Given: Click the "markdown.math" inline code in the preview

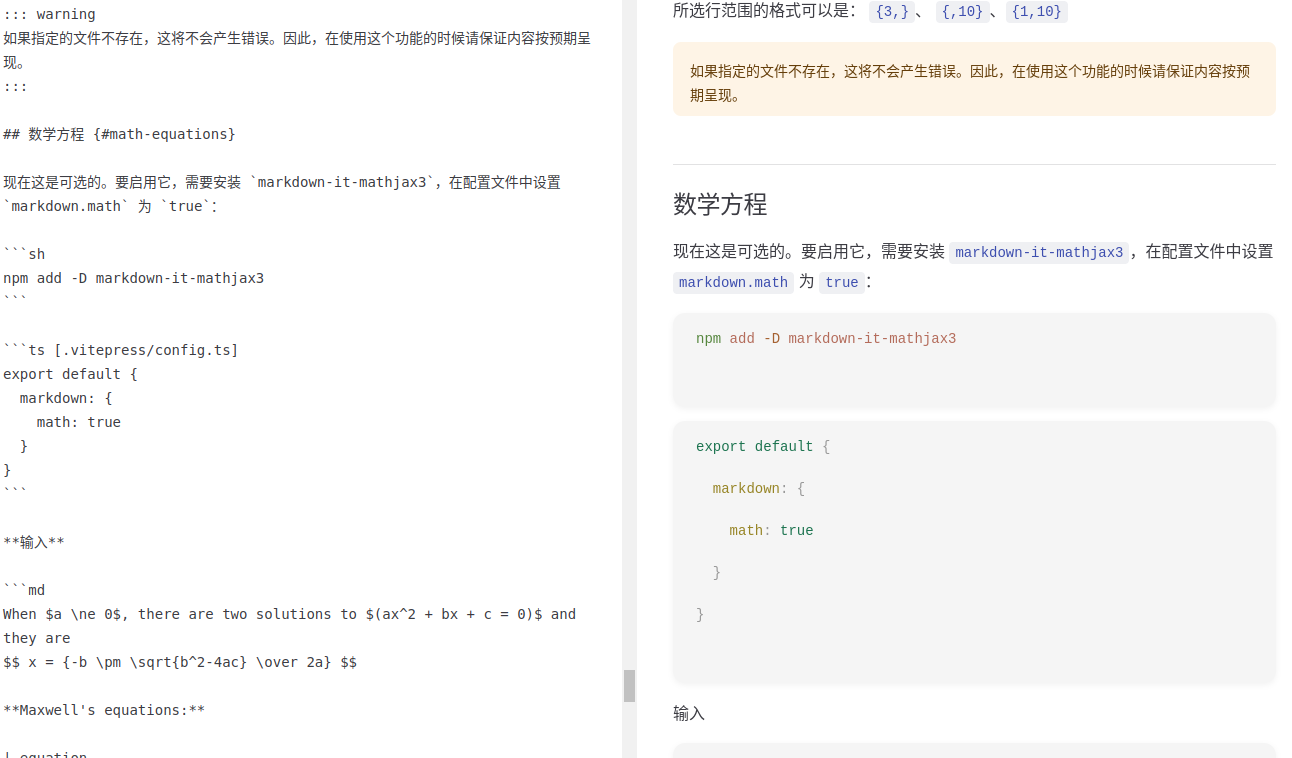Looking at the screenshot, I should coord(733,282).
